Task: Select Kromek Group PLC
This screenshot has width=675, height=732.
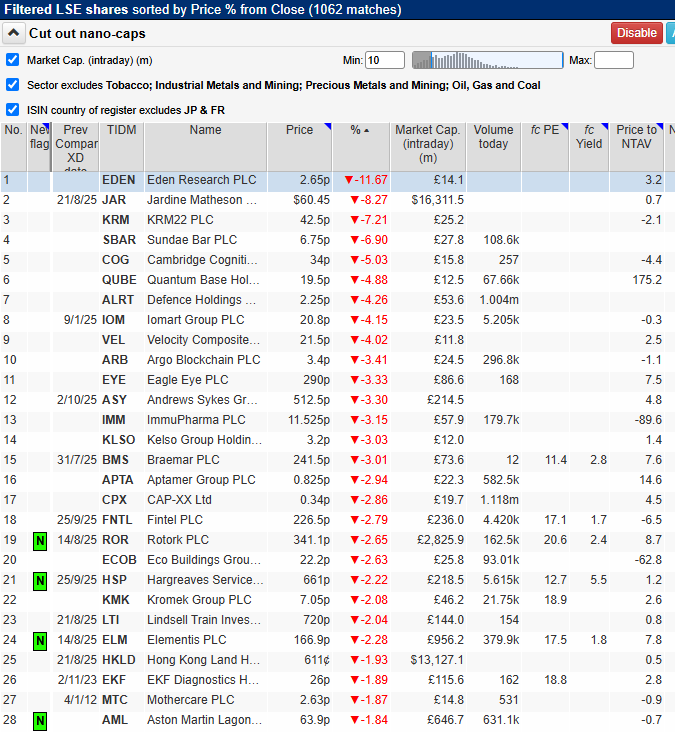Action: click(x=199, y=600)
